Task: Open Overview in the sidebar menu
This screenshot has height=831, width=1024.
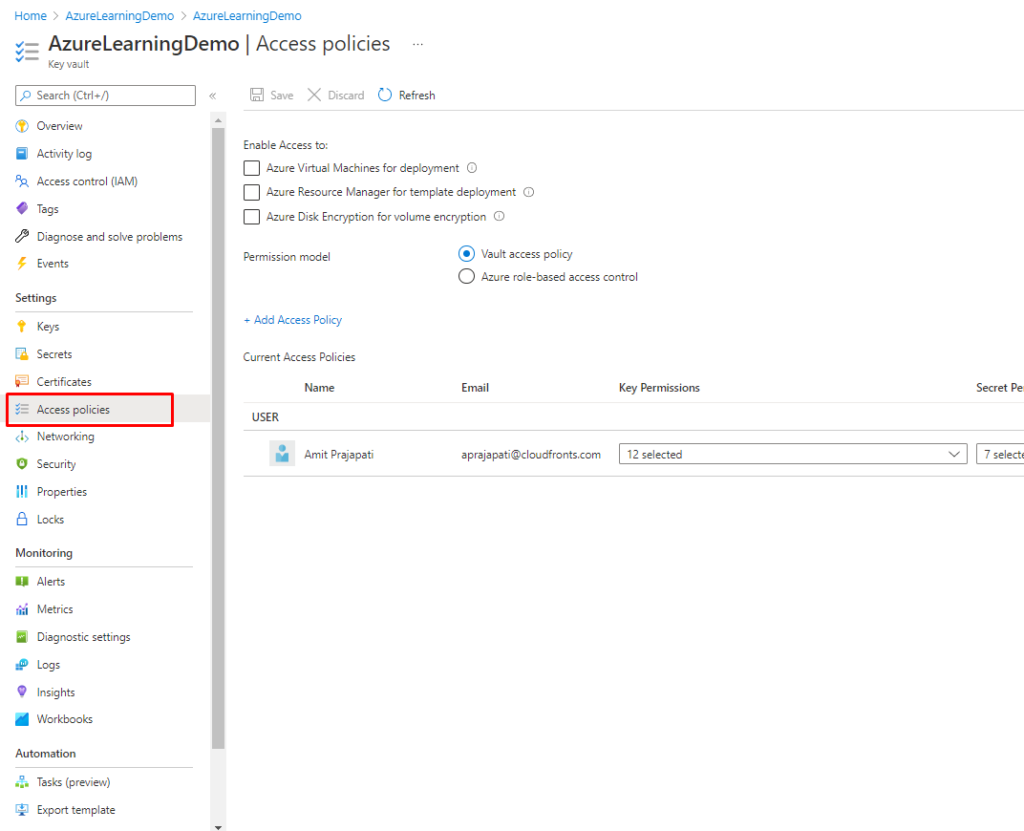Action: click(59, 126)
